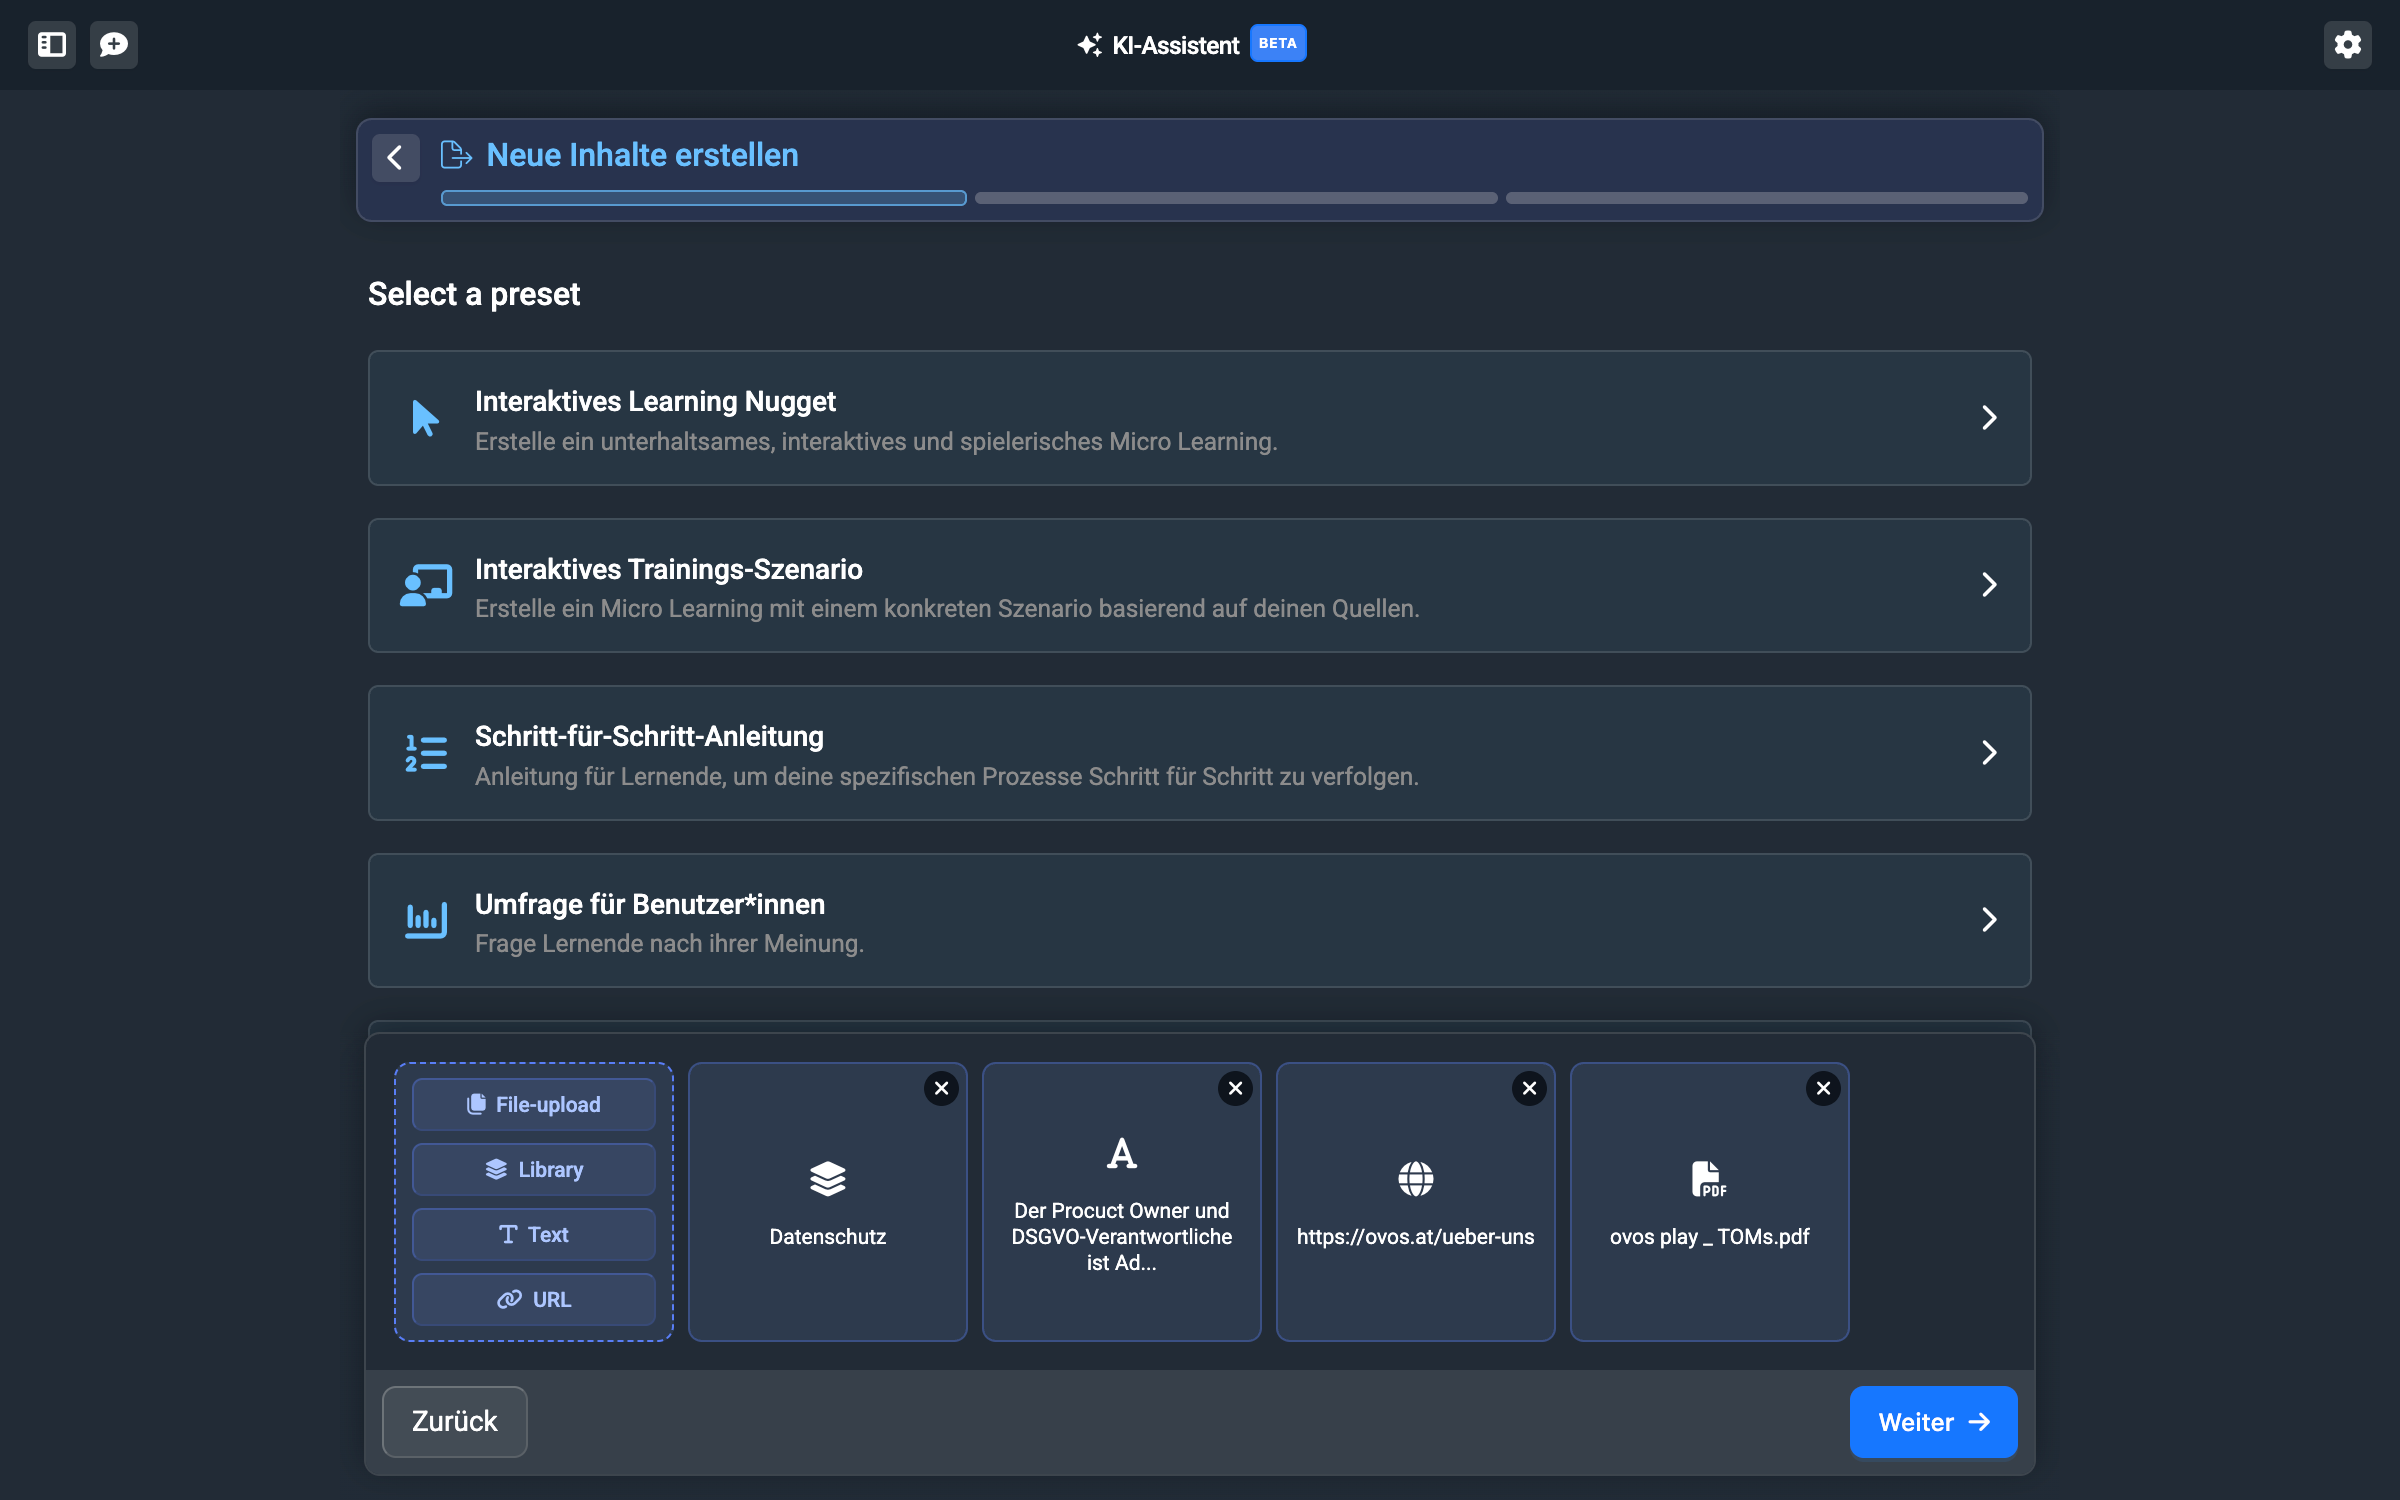Expand Umfrage für Benutzer*innen chevron
Screen dimensions: 2400x1500
click(x=1988, y=920)
